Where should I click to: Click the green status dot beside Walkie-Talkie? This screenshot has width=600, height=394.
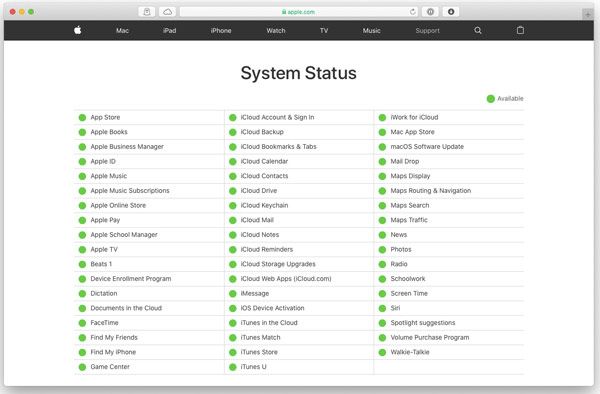click(x=382, y=352)
